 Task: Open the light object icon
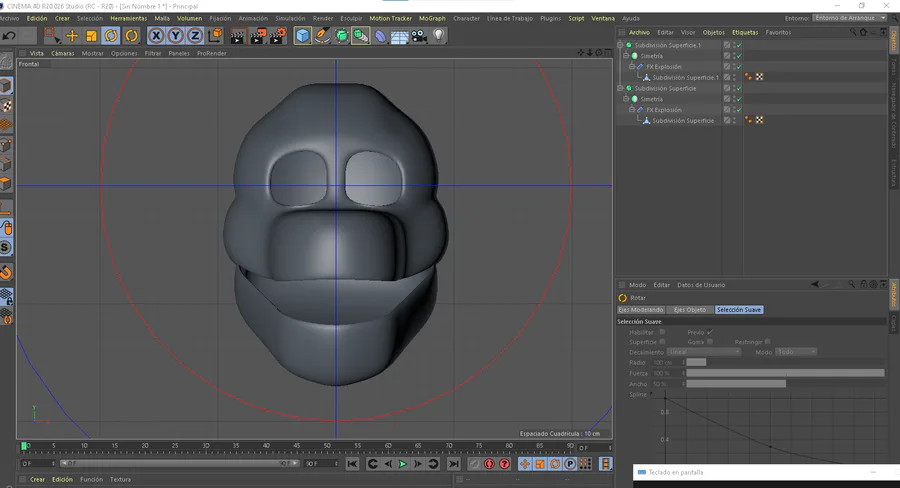[x=439, y=36]
